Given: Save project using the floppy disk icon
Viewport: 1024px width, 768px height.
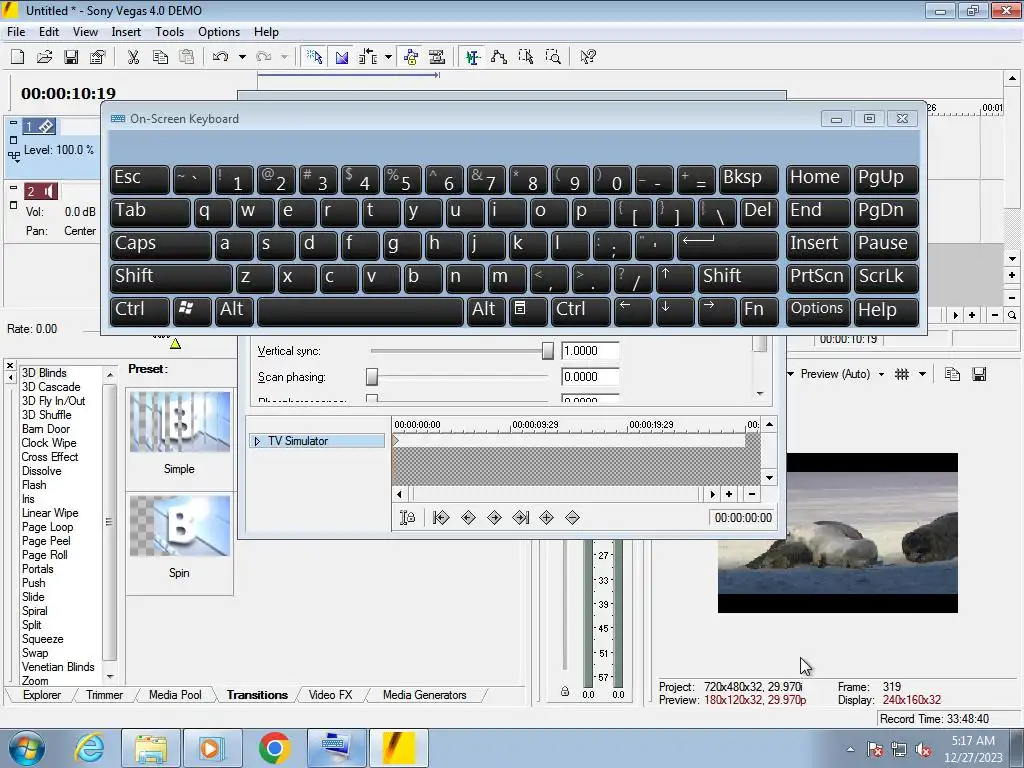Looking at the screenshot, I should point(71,57).
